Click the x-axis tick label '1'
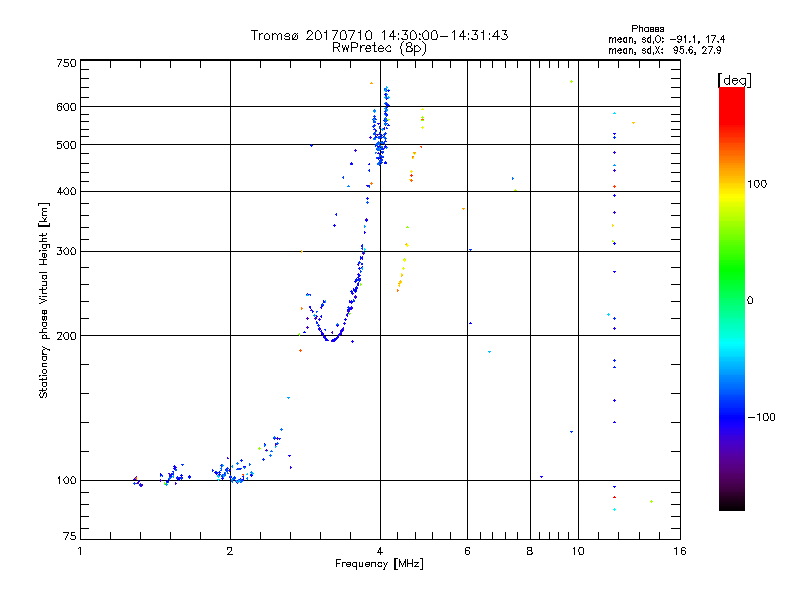 [x=80, y=551]
